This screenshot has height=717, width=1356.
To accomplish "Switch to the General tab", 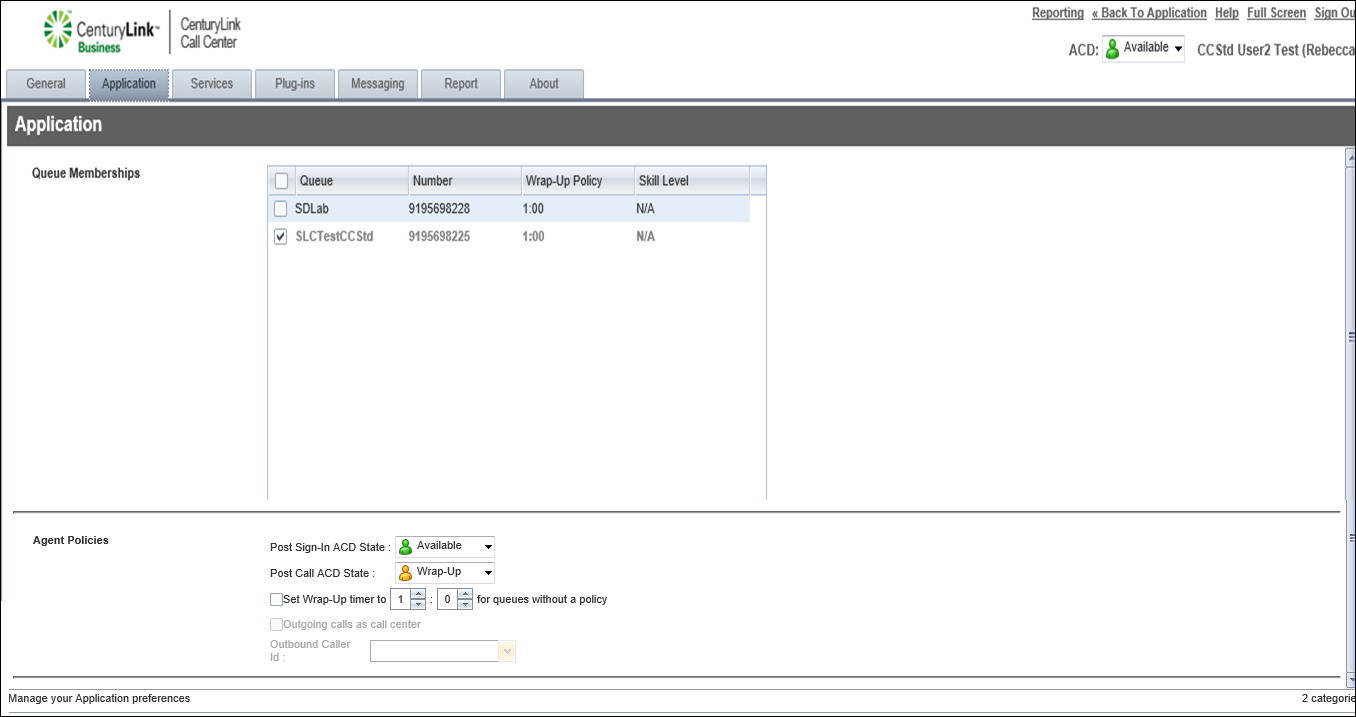I will 46,84.
